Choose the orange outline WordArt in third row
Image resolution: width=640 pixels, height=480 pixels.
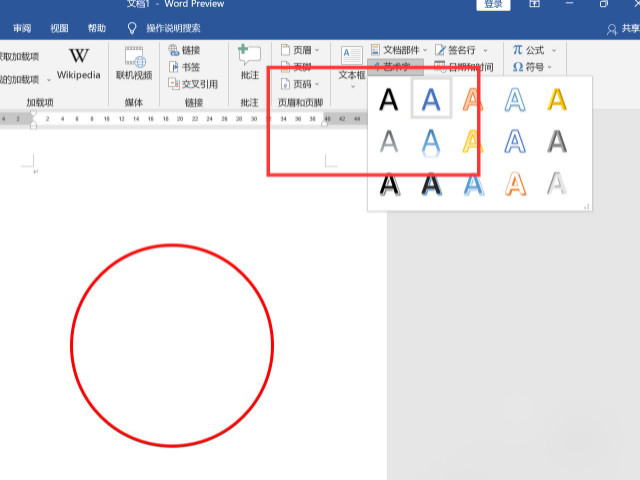(x=515, y=184)
